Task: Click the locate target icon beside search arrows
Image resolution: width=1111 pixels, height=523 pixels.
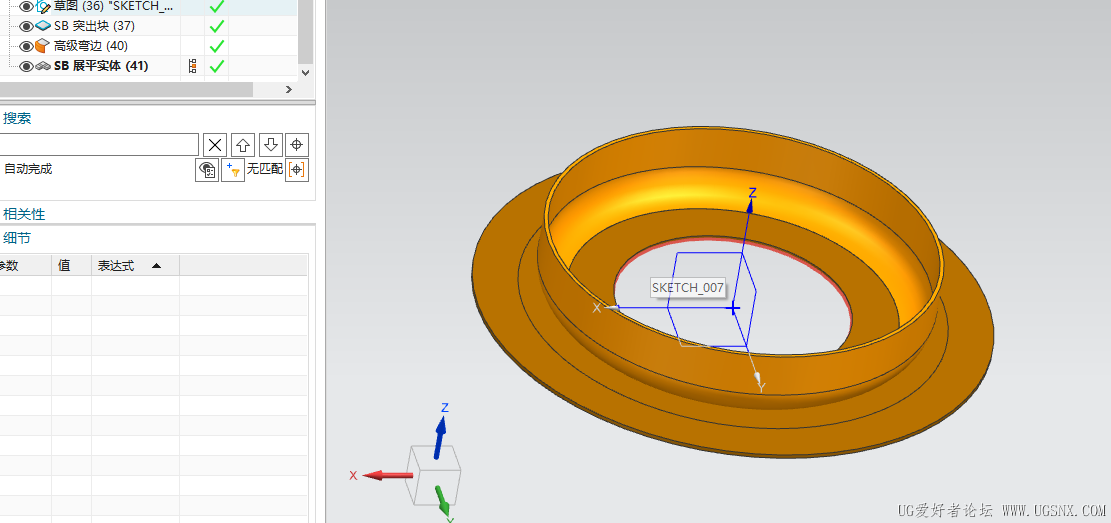Action: coord(297,145)
